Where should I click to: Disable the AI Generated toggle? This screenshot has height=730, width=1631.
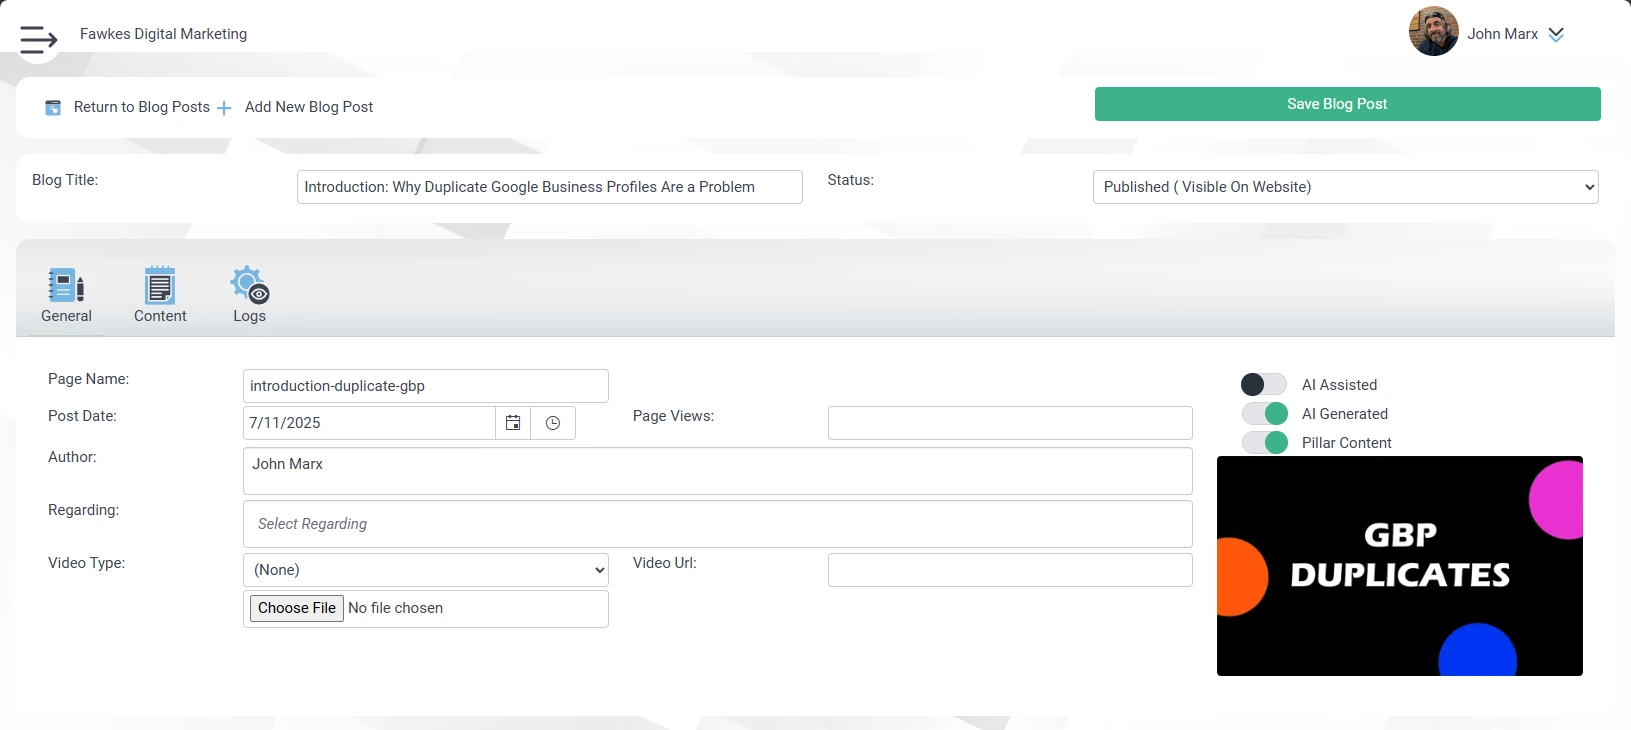click(1264, 414)
